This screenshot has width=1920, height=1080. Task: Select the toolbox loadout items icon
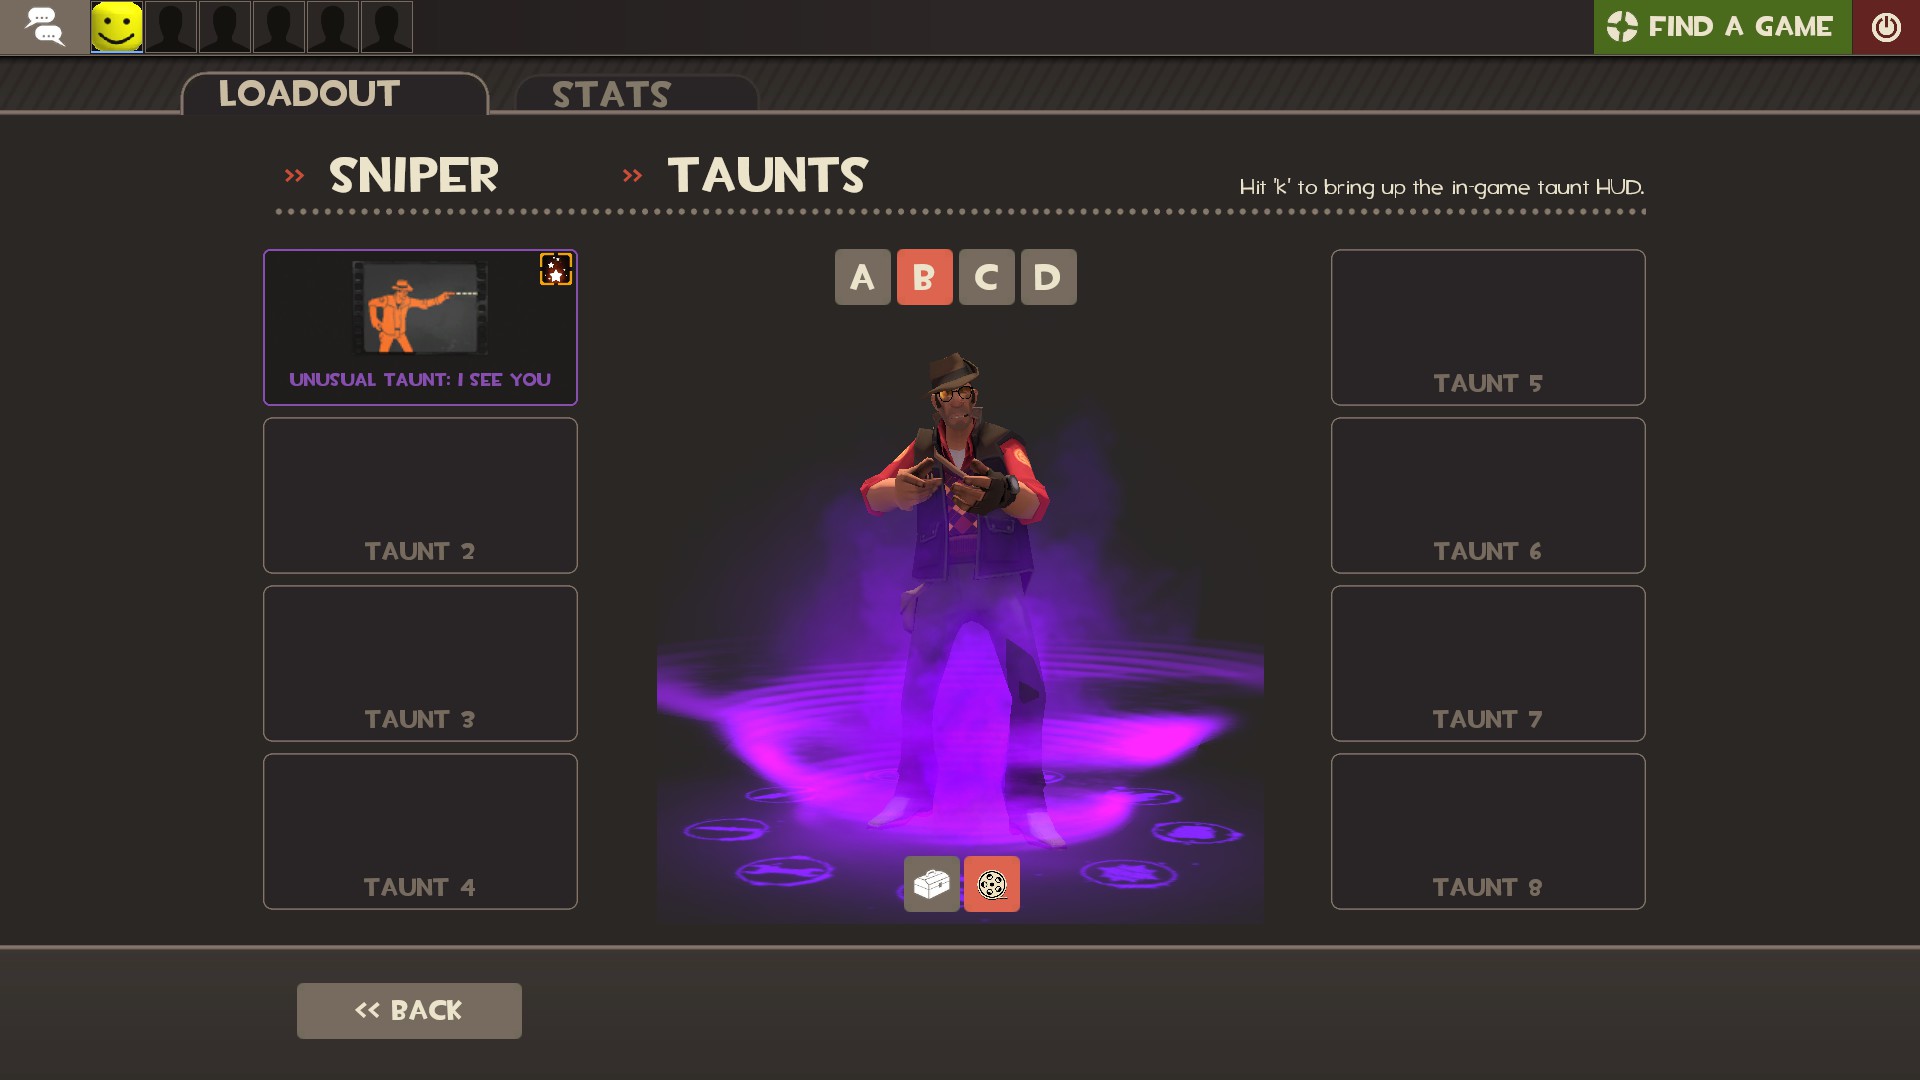point(931,884)
